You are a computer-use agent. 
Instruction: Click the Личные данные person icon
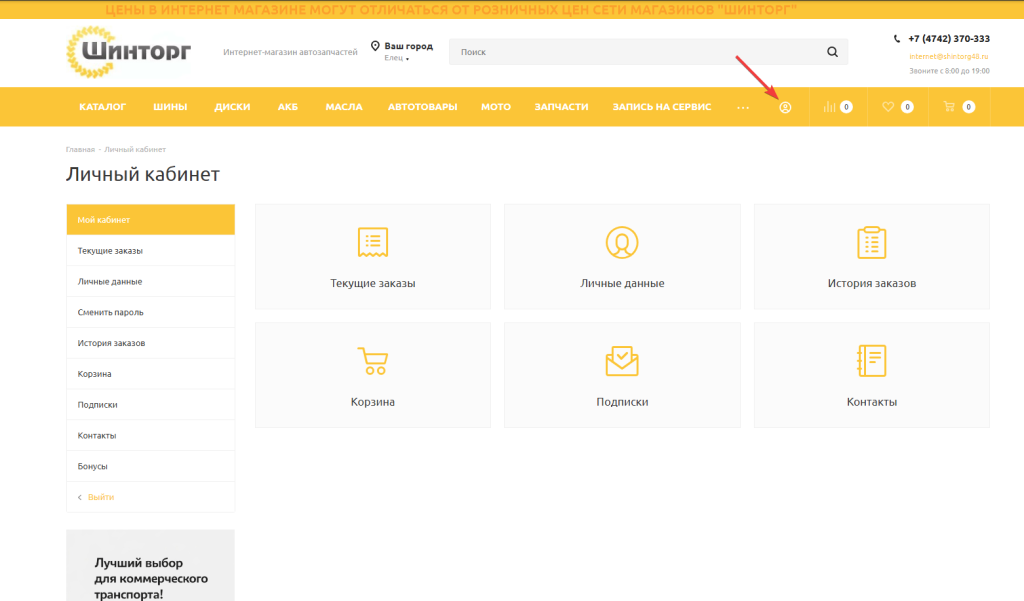(x=622, y=242)
